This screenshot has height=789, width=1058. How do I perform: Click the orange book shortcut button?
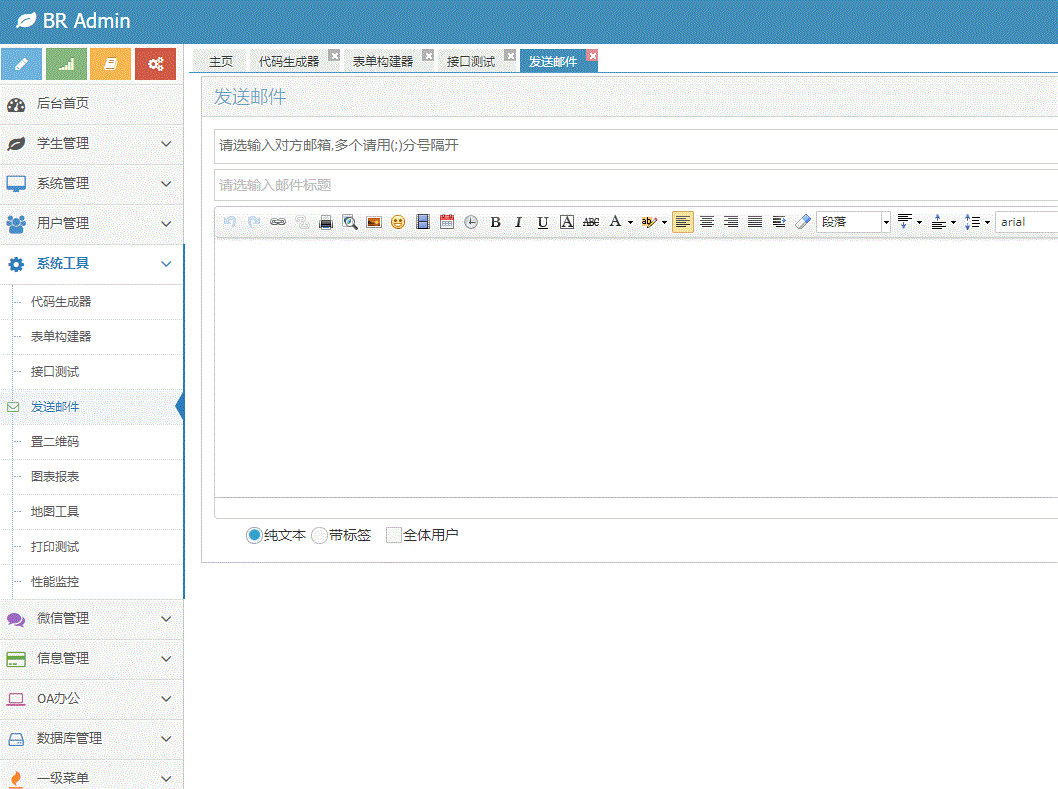(x=111, y=64)
